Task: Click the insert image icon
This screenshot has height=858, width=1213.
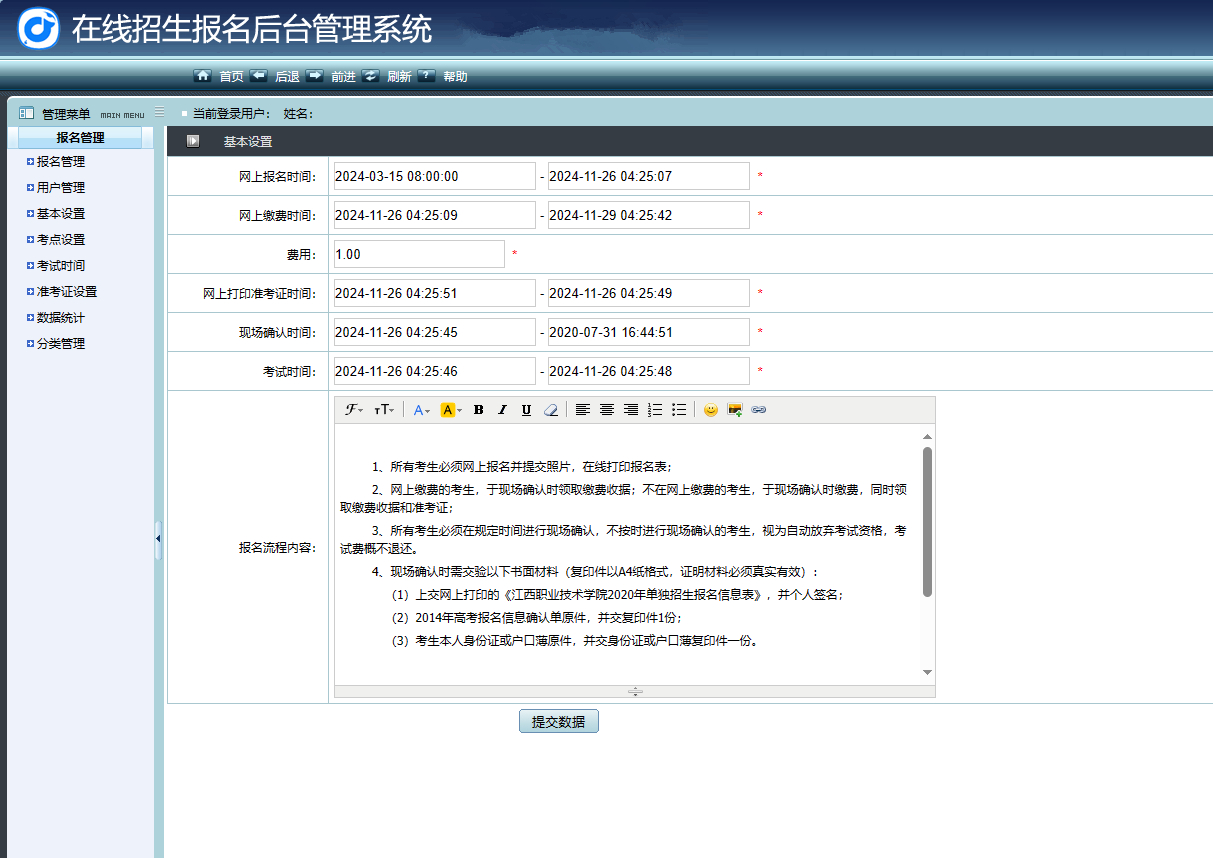Action: [735, 410]
